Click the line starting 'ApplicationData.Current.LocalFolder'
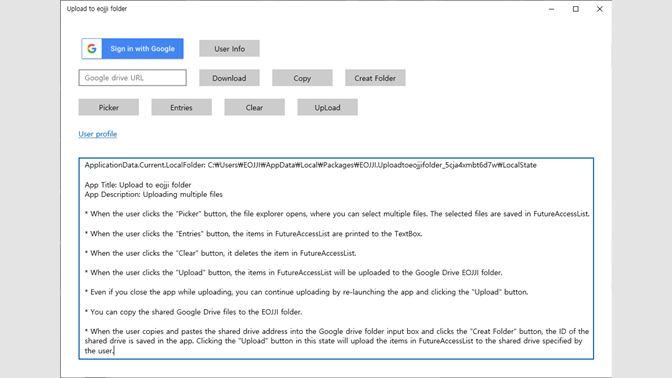The height and width of the screenshot is (378, 672). pyautogui.click(x=310, y=165)
